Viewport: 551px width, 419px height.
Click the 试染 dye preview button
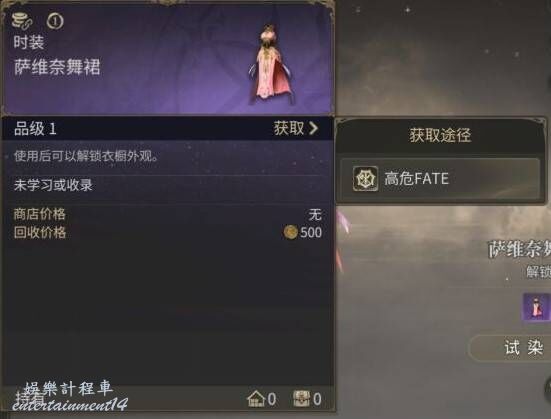(x=512, y=347)
